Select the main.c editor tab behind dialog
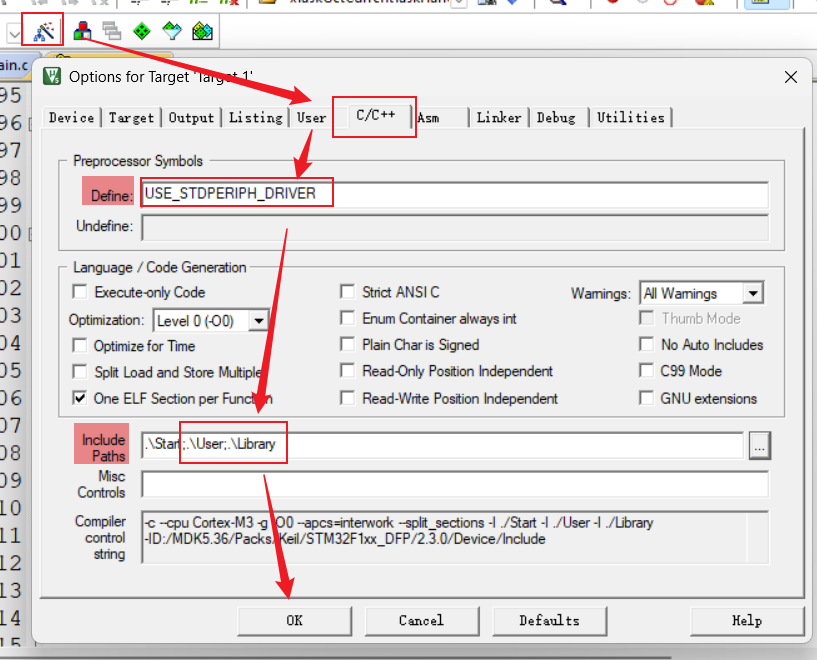 [14, 66]
